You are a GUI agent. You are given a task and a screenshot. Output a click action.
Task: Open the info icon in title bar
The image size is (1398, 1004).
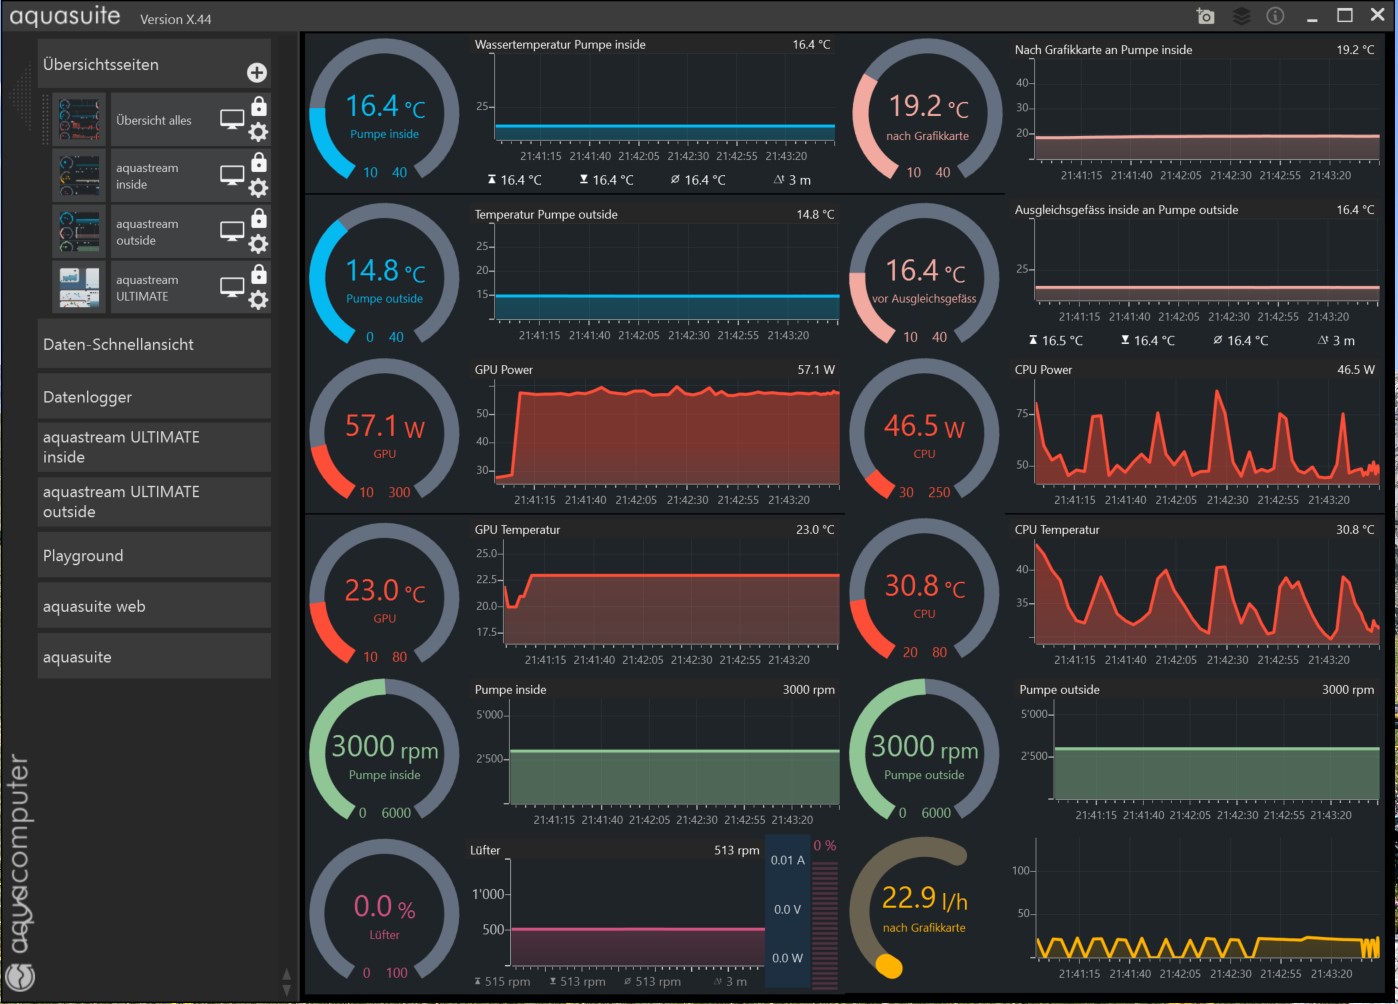1275,16
